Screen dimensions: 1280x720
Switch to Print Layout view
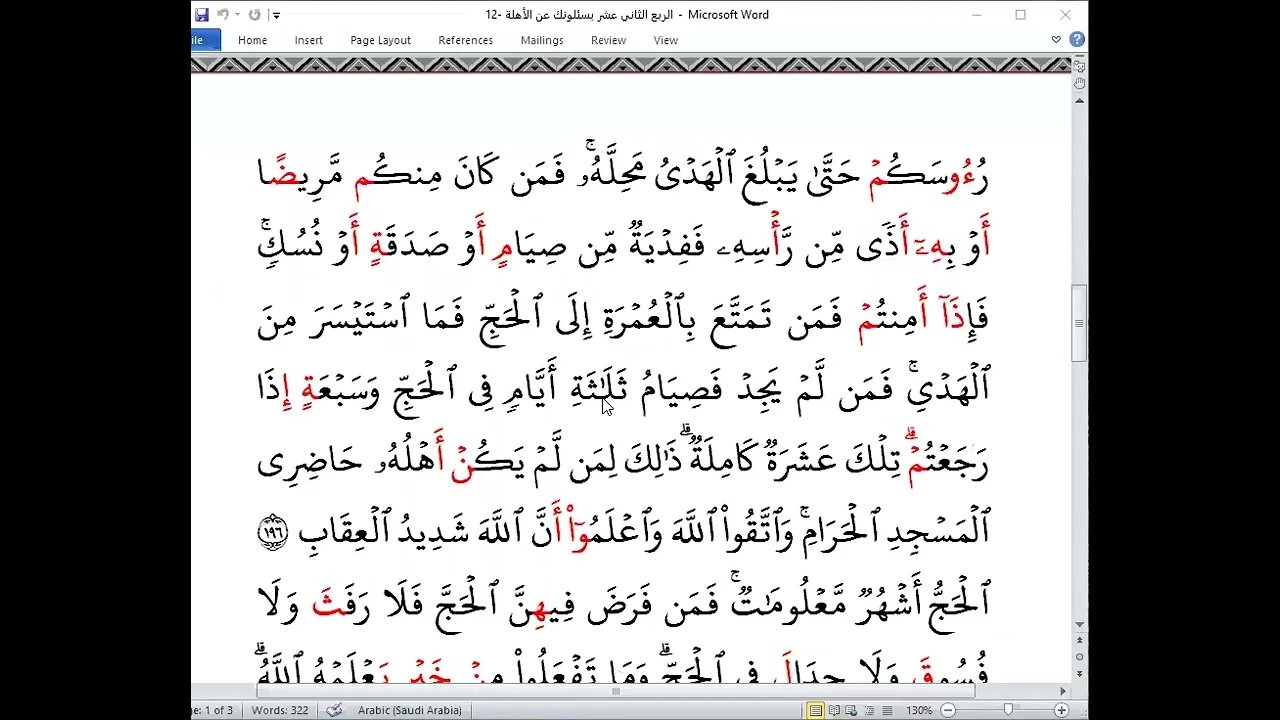click(x=816, y=710)
